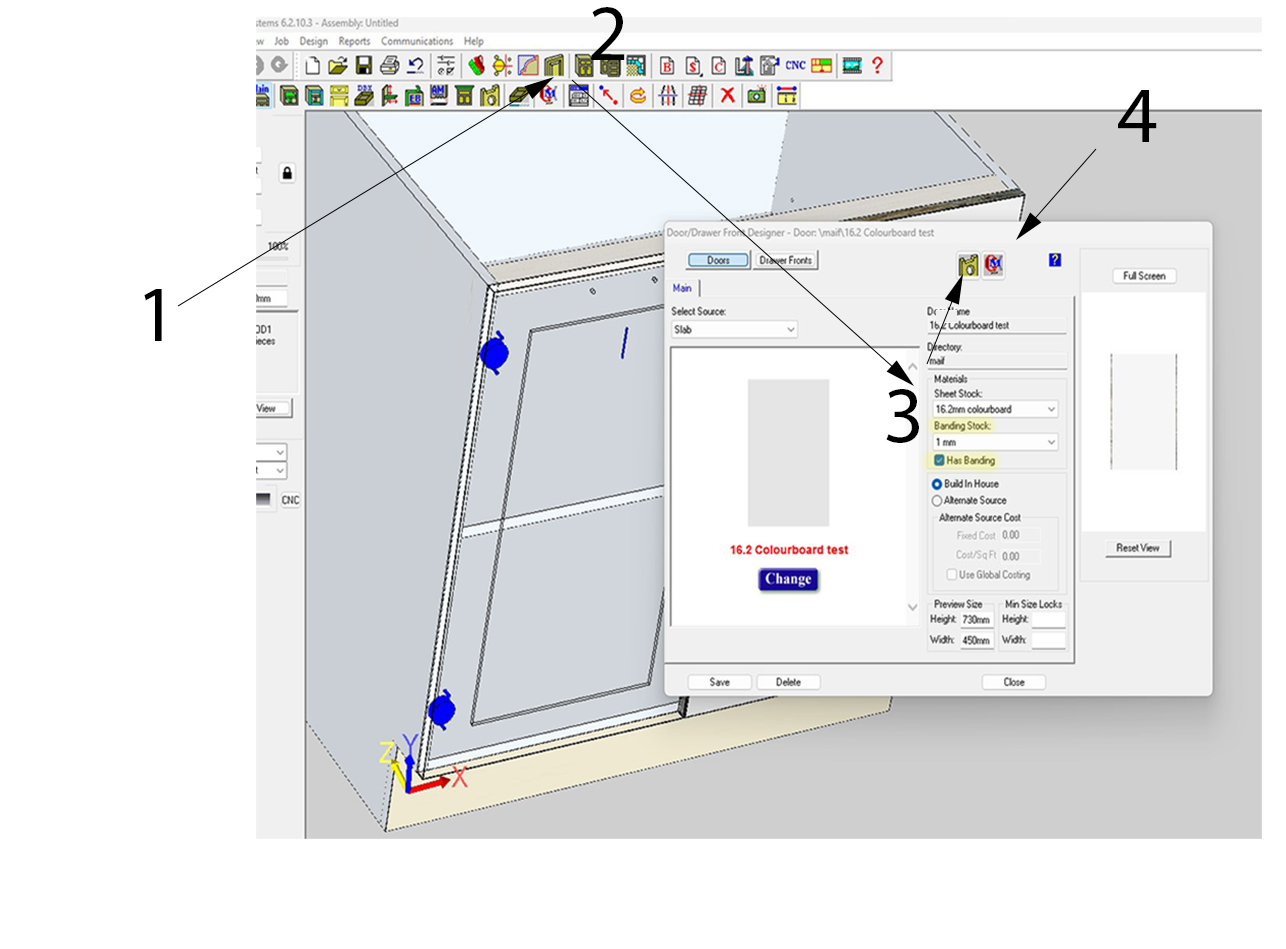The height and width of the screenshot is (949, 1286).
Task: Click the blue help icon in dialog
Action: 1054,260
